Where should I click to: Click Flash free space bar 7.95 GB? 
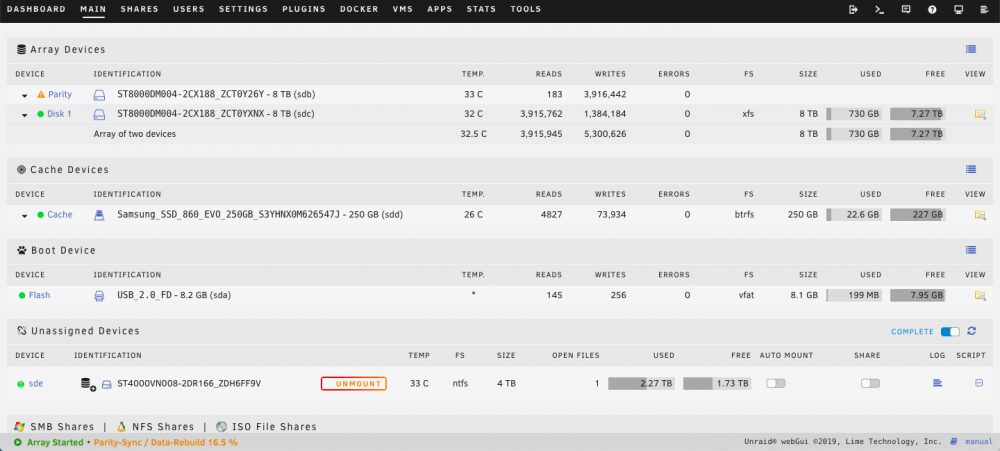(x=918, y=295)
